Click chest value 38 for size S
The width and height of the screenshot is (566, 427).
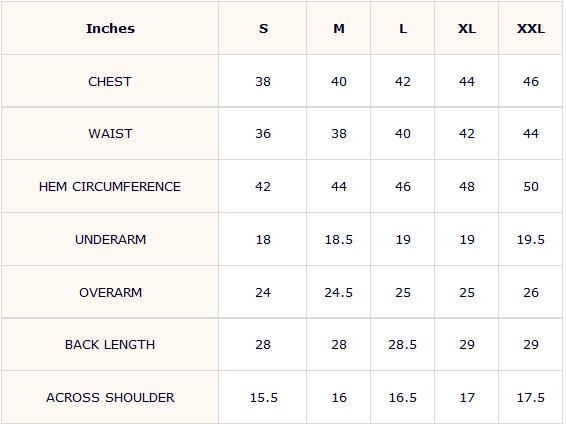tap(263, 82)
